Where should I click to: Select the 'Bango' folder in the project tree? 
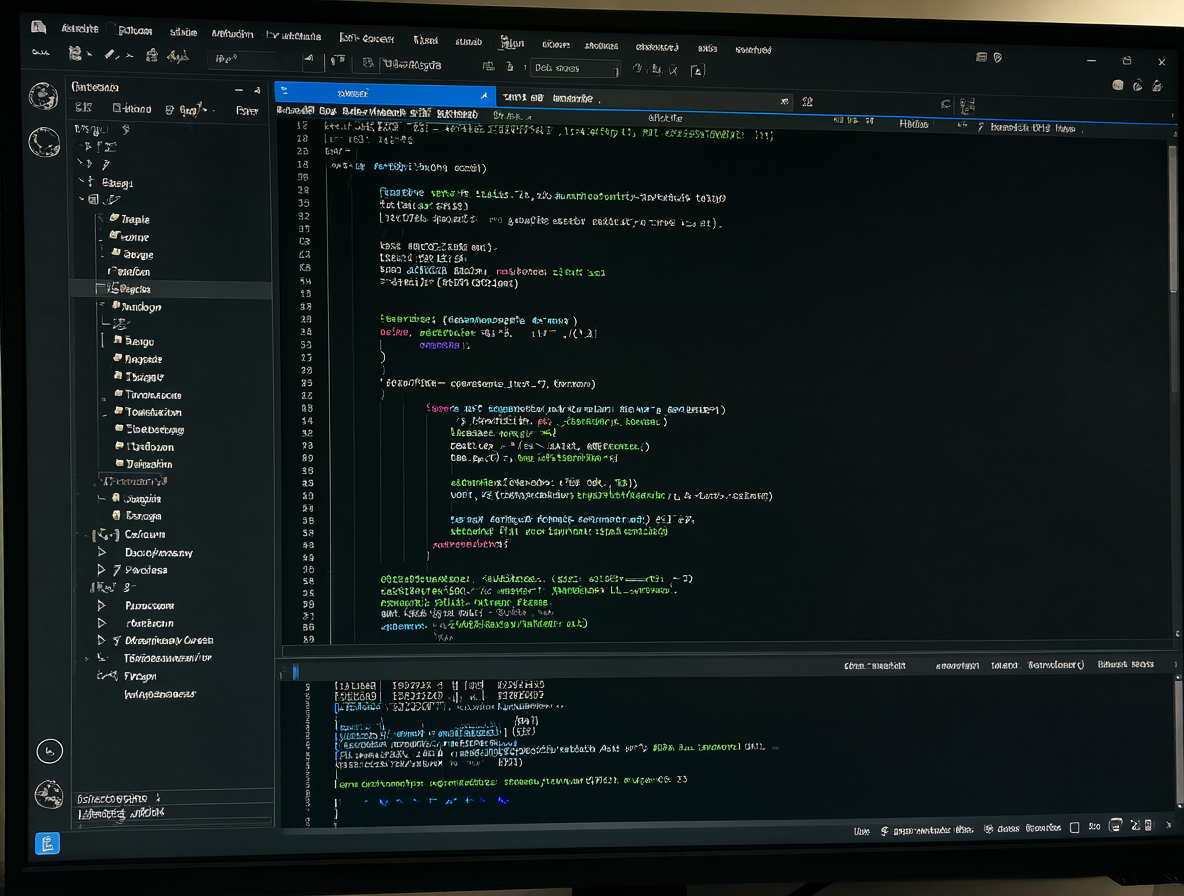click(134, 341)
